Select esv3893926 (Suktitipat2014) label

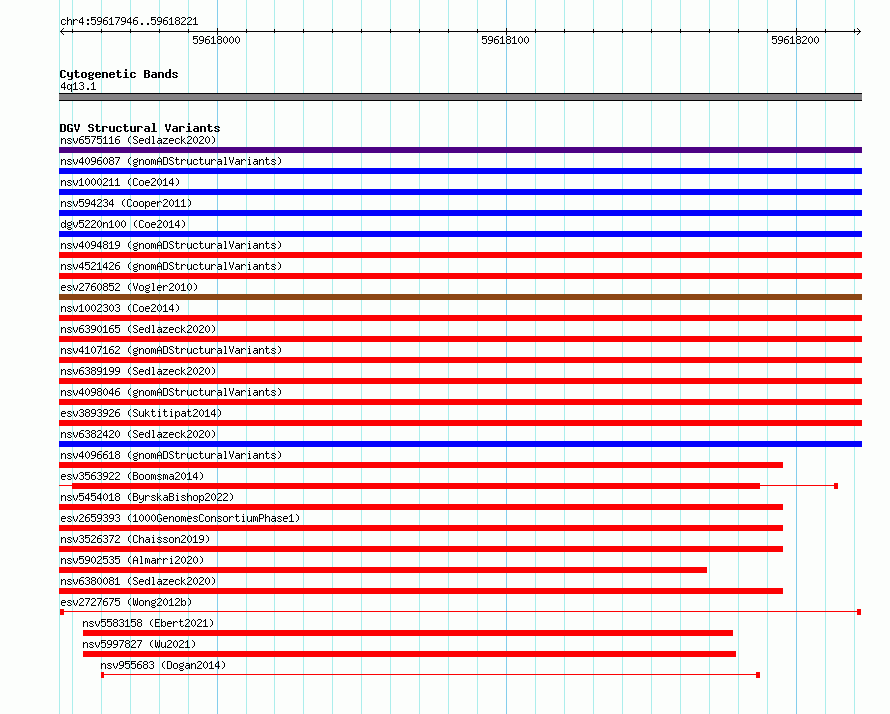pyautogui.click(x=141, y=413)
